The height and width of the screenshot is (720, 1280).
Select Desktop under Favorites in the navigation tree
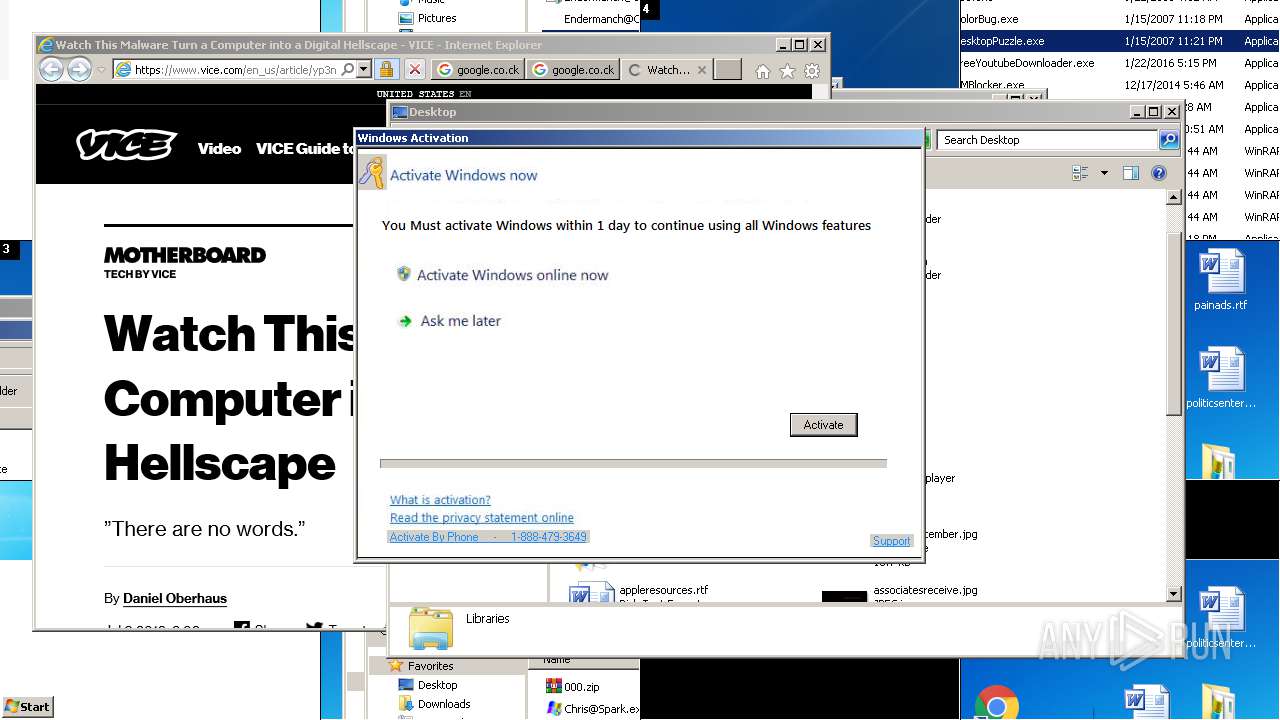point(437,685)
